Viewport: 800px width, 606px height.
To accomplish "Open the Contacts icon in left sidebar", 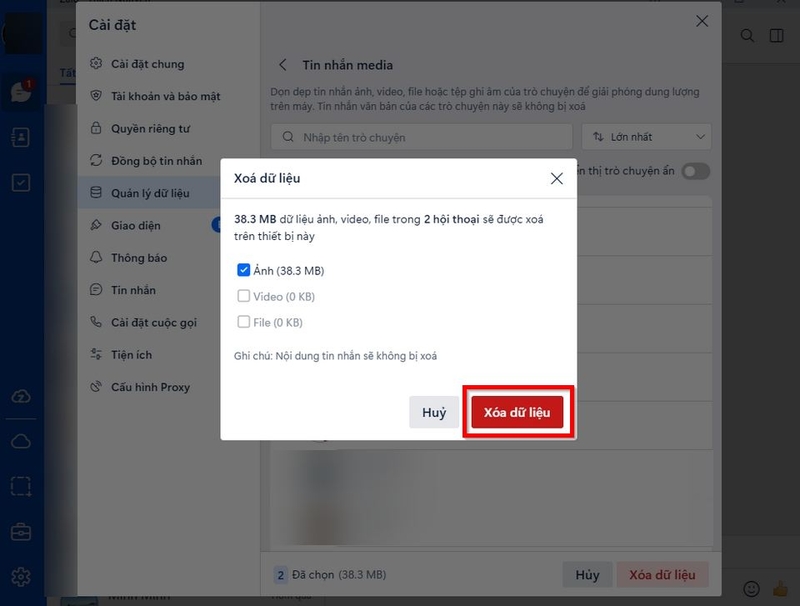I will [20, 137].
